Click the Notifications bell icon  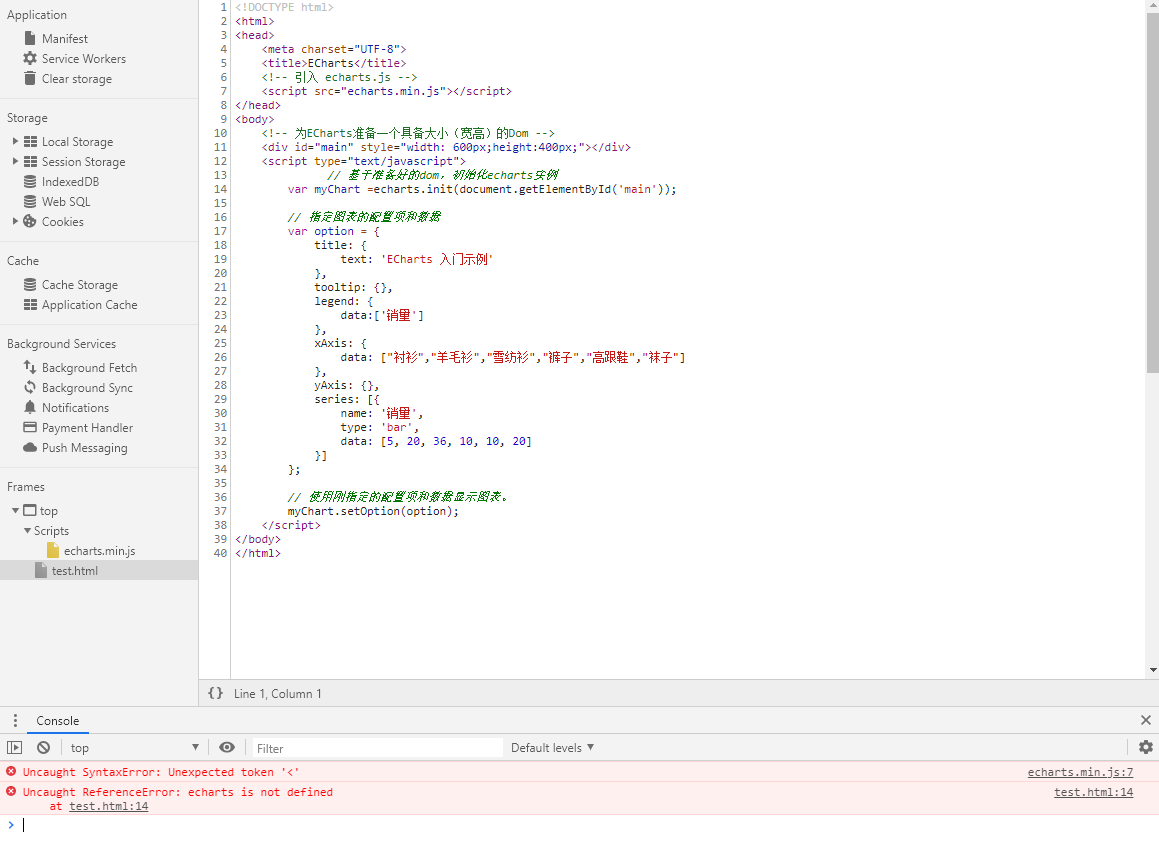[30, 407]
